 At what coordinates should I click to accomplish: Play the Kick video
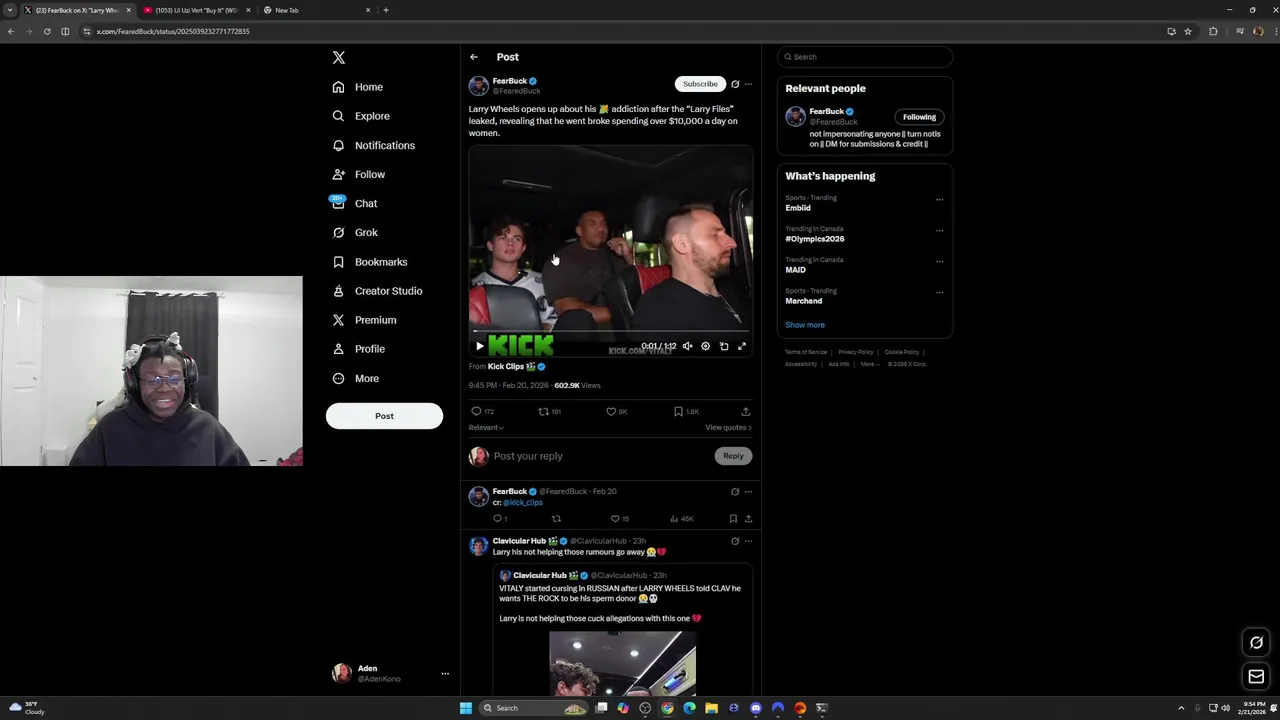(480, 346)
